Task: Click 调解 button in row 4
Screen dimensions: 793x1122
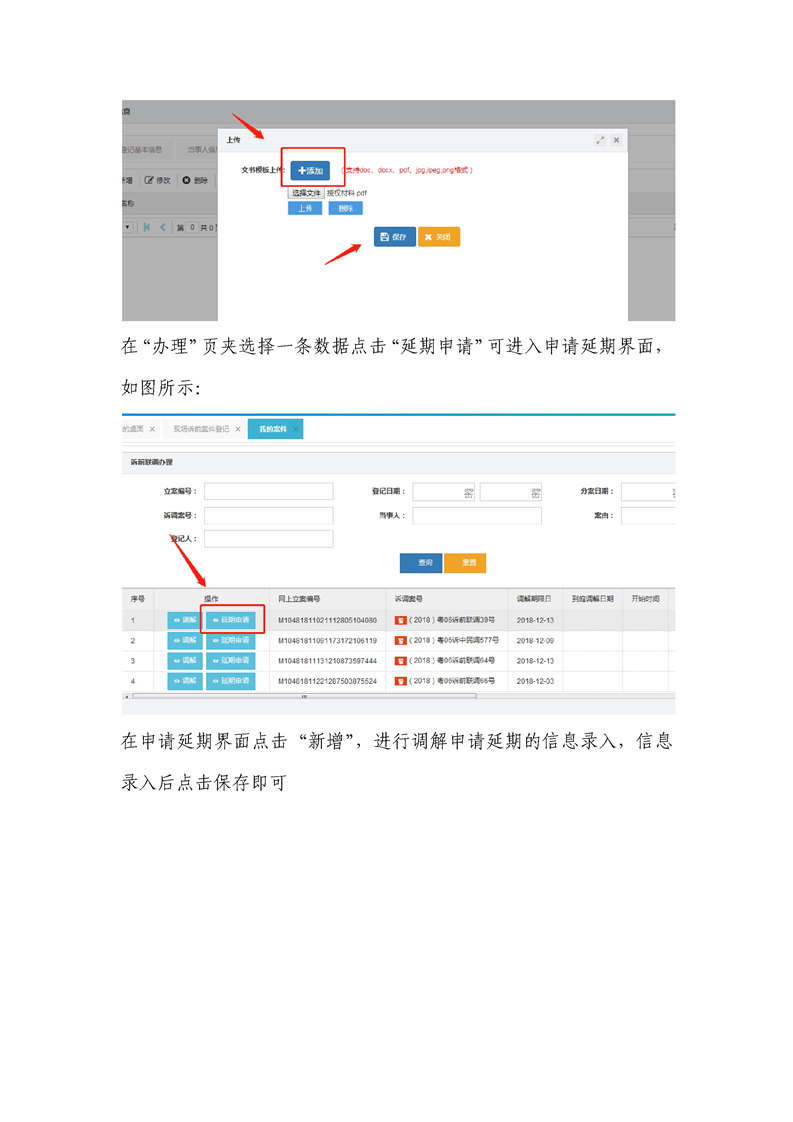Action: [185, 681]
